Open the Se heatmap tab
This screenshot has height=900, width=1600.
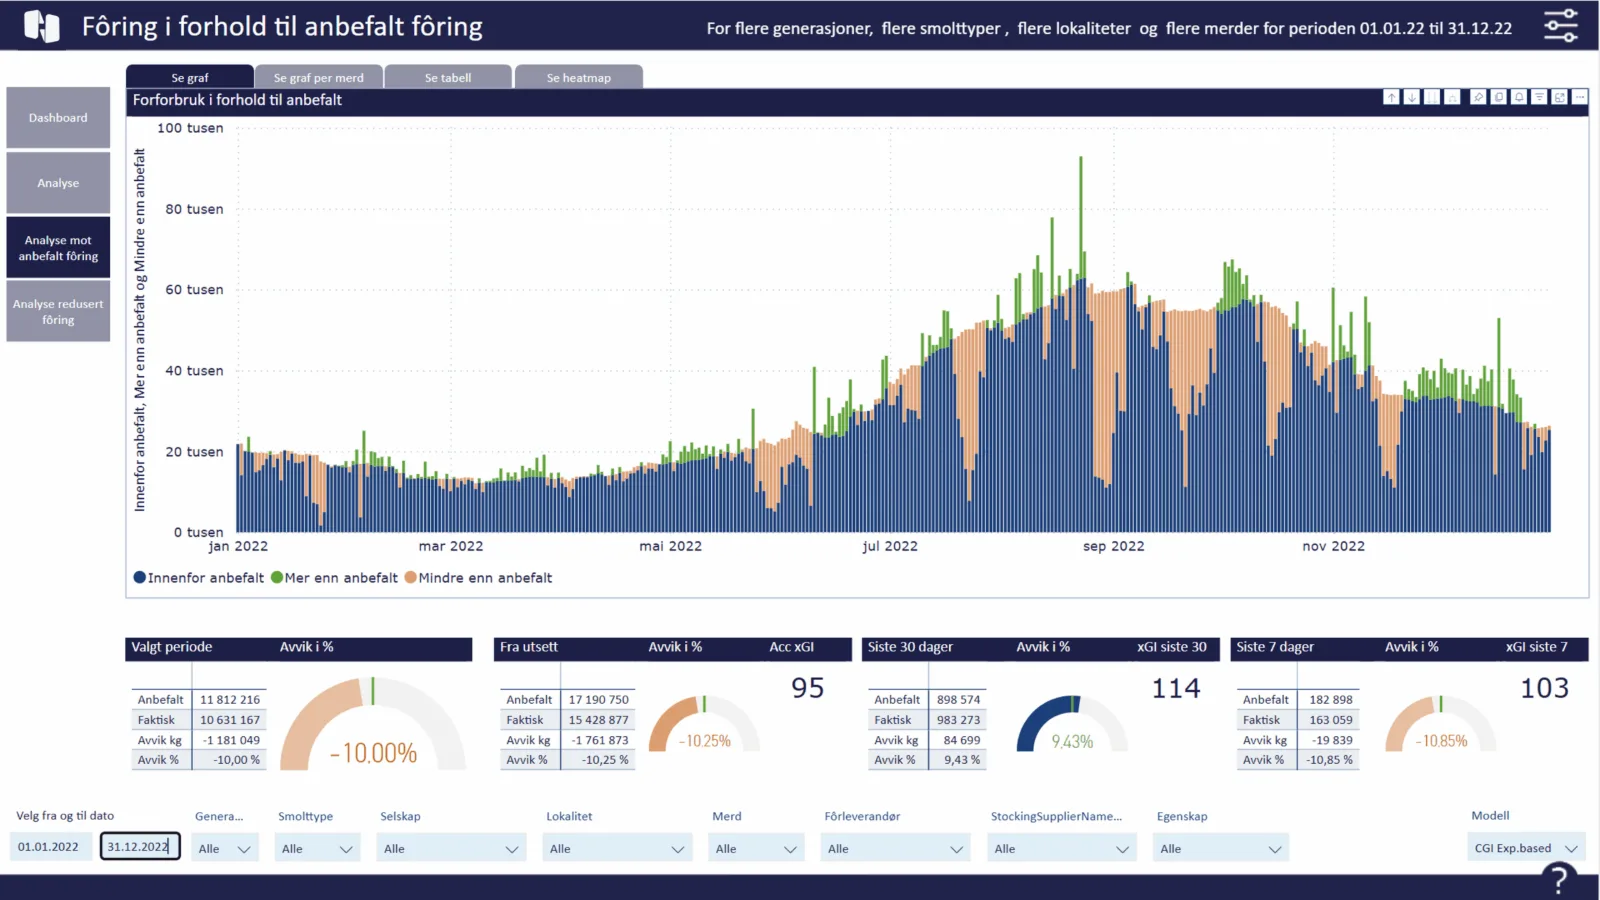pyautogui.click(x=579, y=77)
